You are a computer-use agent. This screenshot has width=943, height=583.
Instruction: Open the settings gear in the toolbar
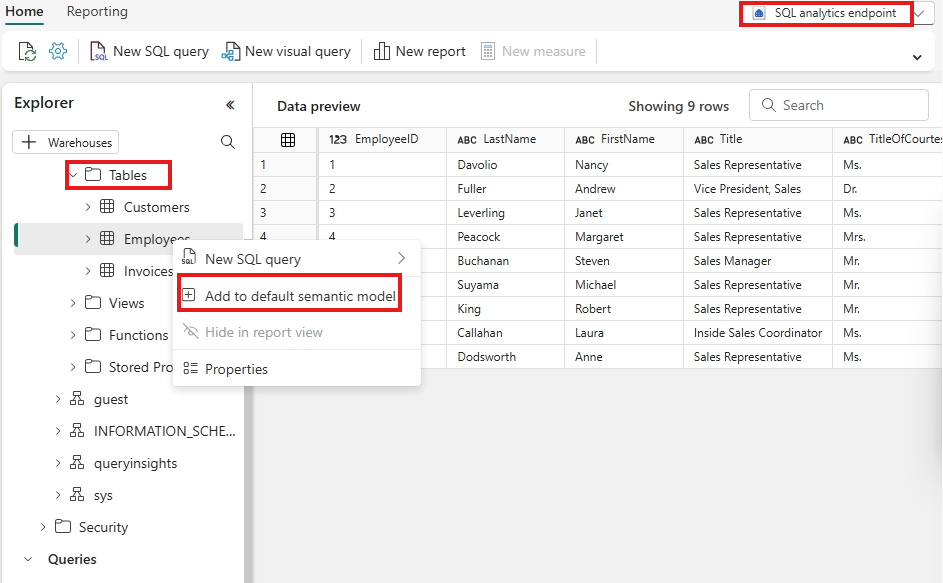click(x=58, y=51)
